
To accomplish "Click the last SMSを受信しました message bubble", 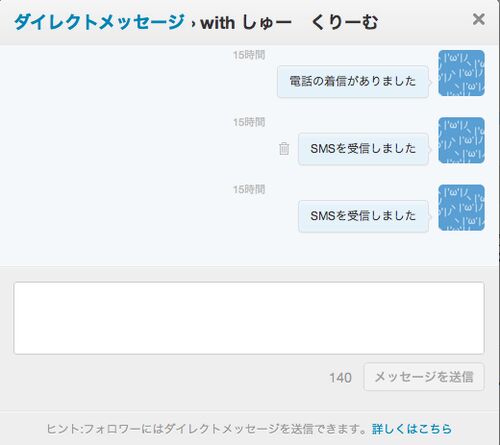I will (x=363, y=216).
